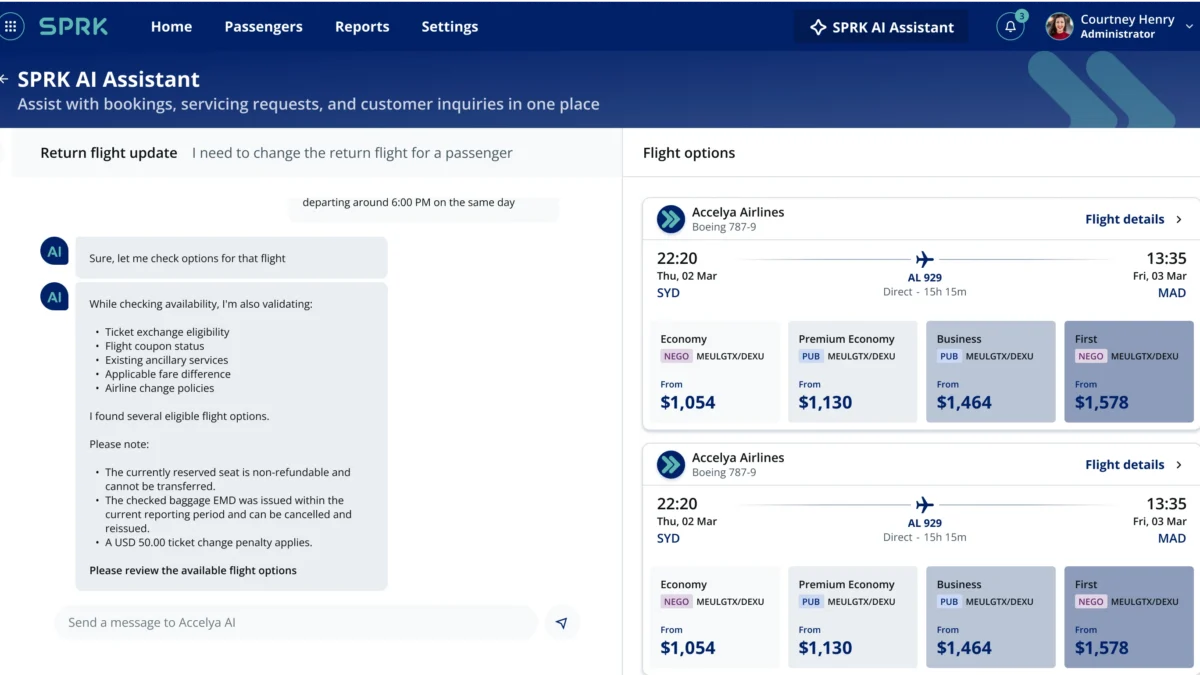This screenshot has height=675, width=1200.
Task: Click the SYD airport code in the first card
Action: pos(668,293)
